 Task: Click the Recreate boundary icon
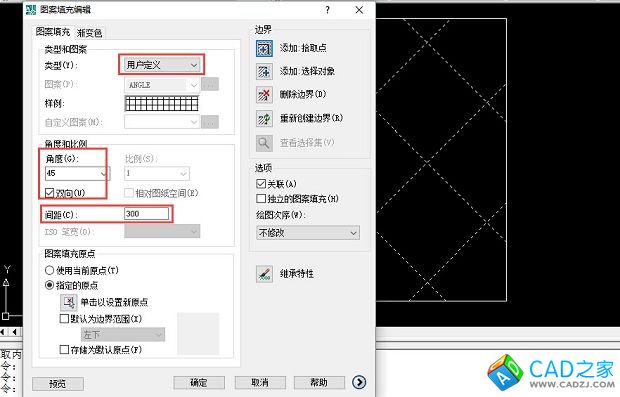tap(264, 119)
